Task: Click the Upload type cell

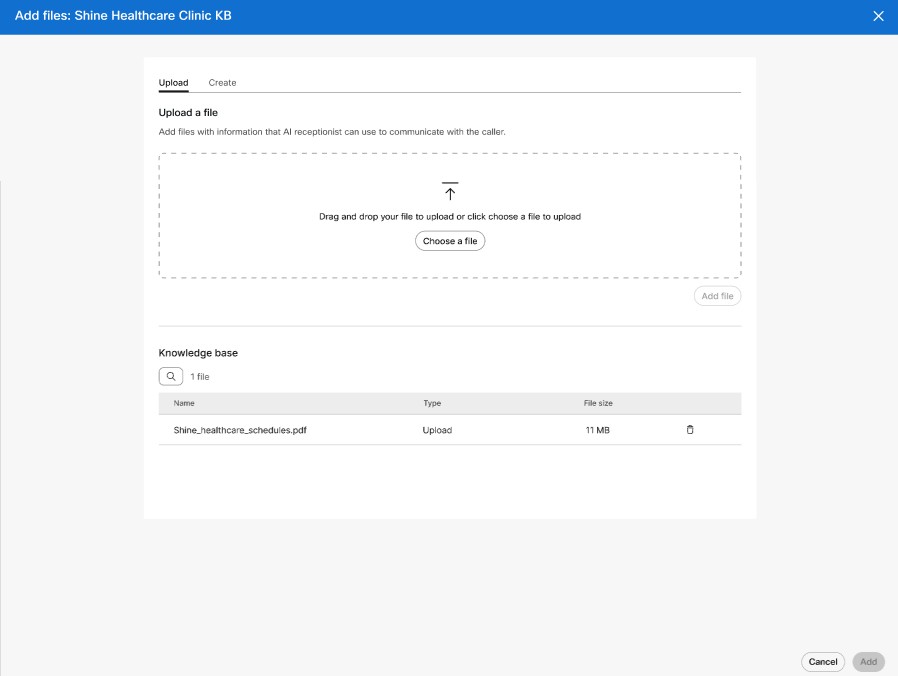Action: point(438,430)
